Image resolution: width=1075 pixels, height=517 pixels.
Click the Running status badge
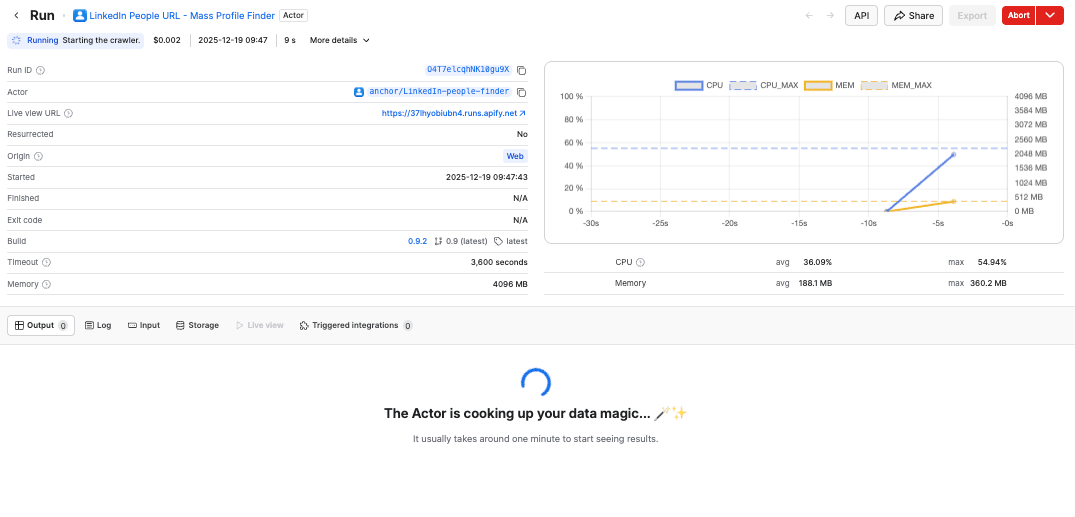coord(75,40)
